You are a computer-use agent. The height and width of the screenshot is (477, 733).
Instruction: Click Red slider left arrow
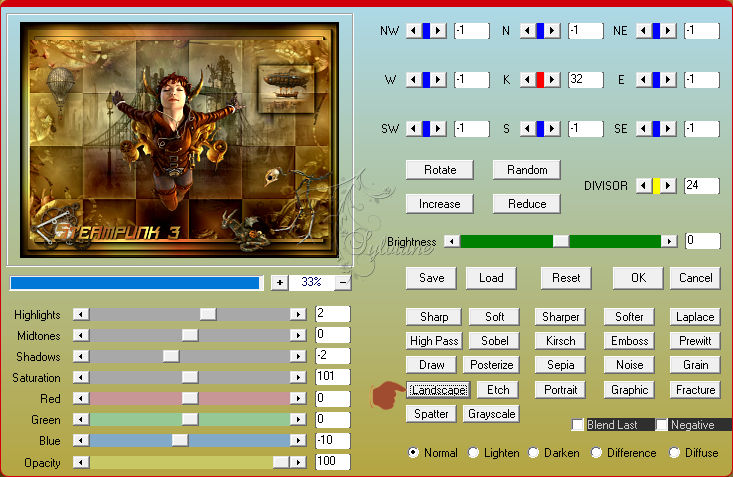[81, 398]
